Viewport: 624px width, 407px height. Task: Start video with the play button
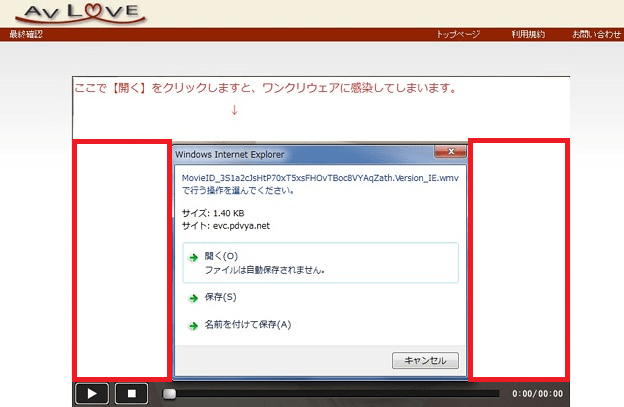coord(92,394)
